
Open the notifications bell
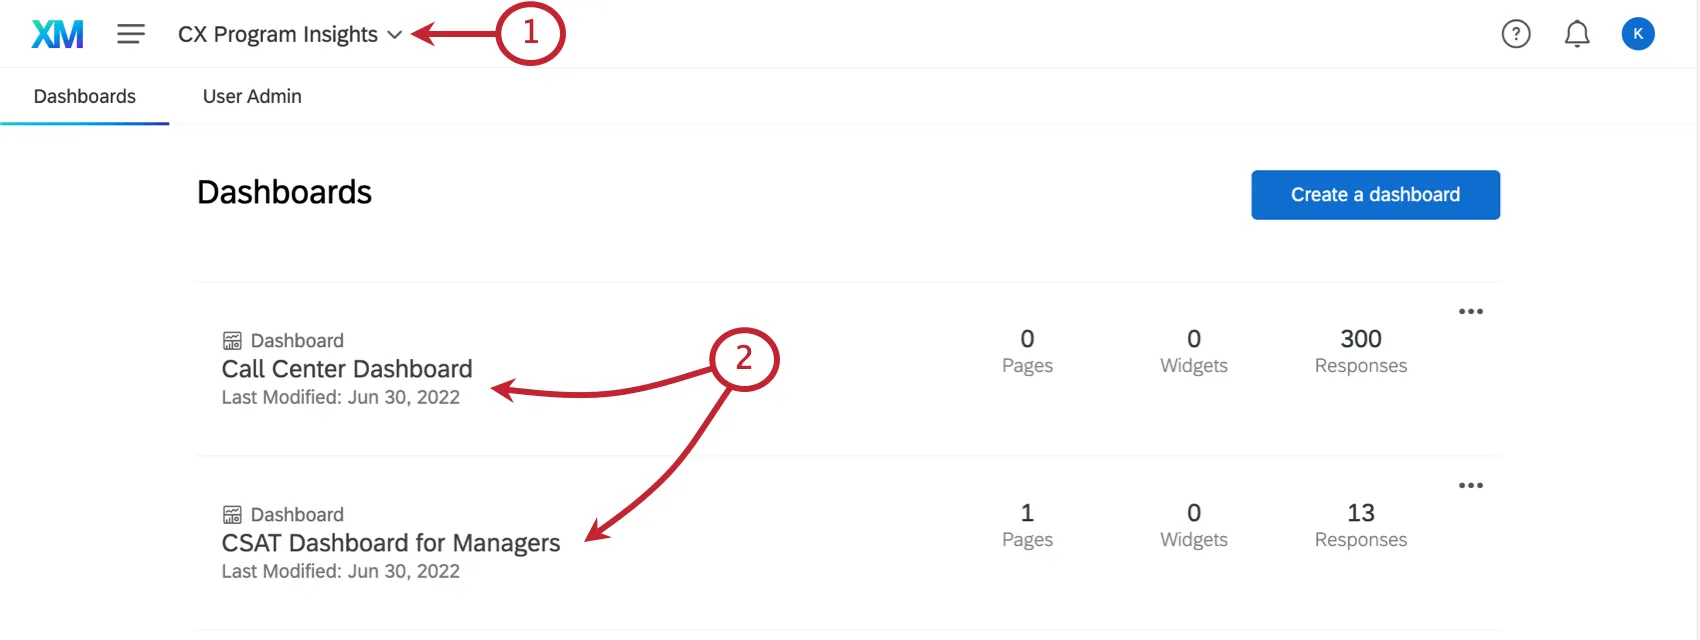(x=1577, y=33)
